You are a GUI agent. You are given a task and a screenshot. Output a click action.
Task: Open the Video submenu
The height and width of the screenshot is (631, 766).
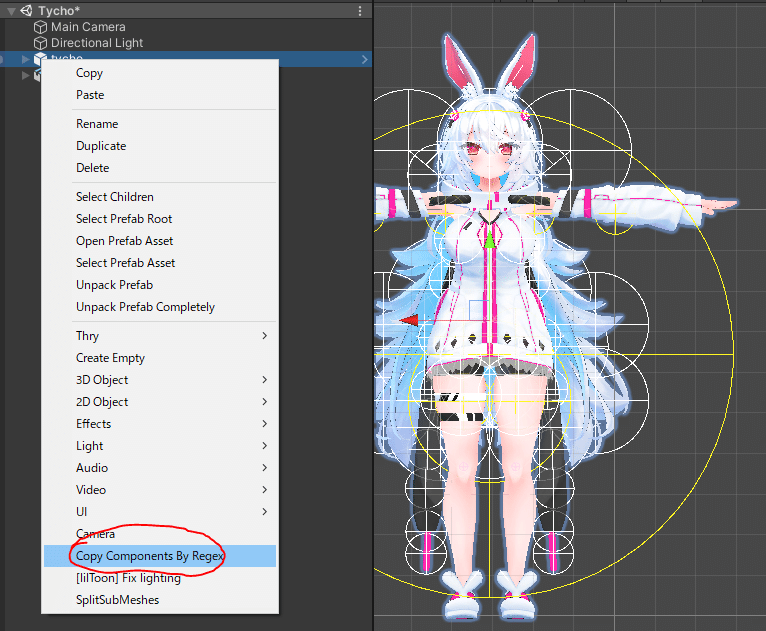click(160, 490)
